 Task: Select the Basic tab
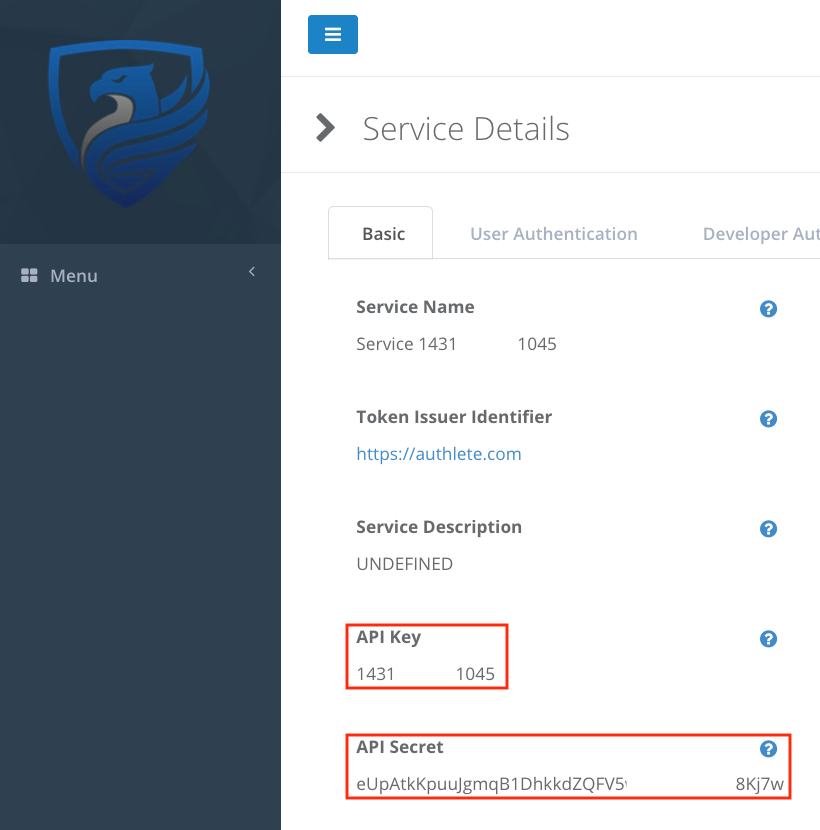click(x=383, y=234)
